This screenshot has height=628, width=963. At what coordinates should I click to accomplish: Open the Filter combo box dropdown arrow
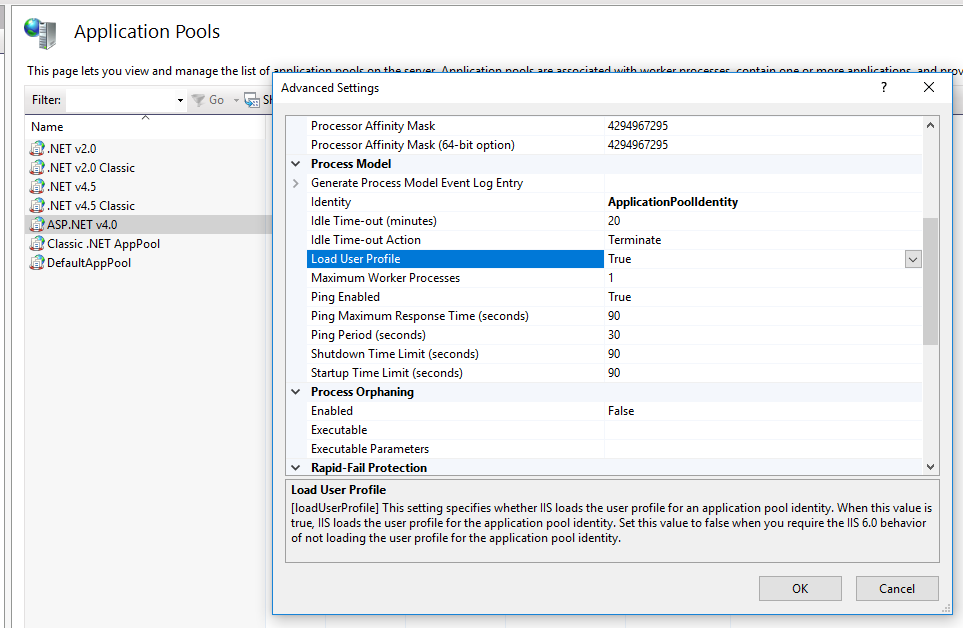[180, 100]
